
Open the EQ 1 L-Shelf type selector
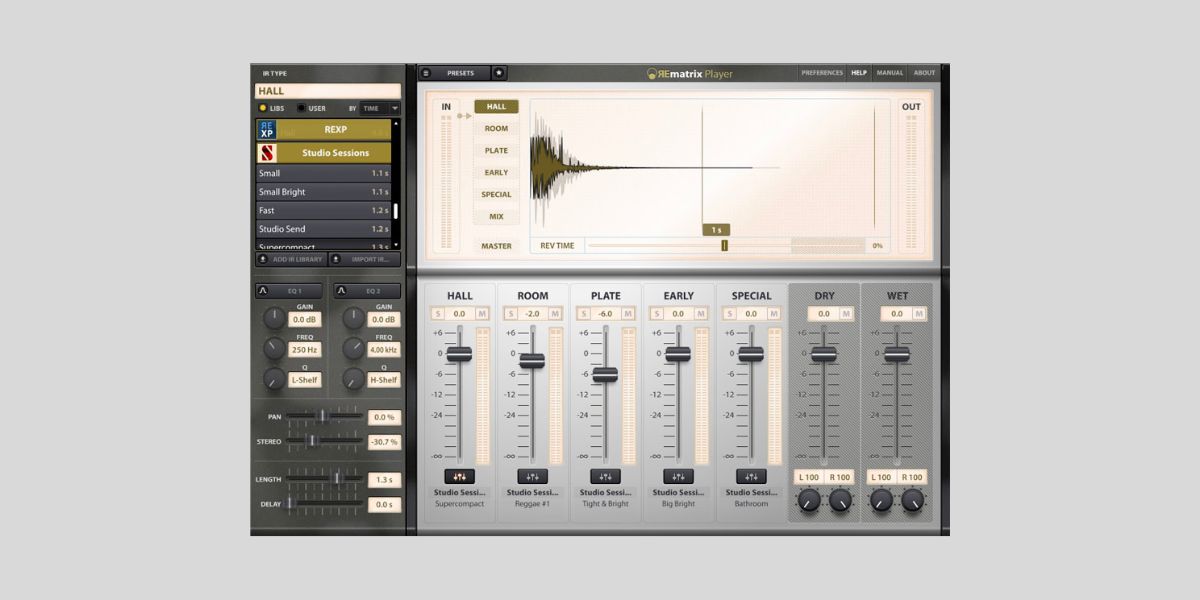[x=305, y=380]
